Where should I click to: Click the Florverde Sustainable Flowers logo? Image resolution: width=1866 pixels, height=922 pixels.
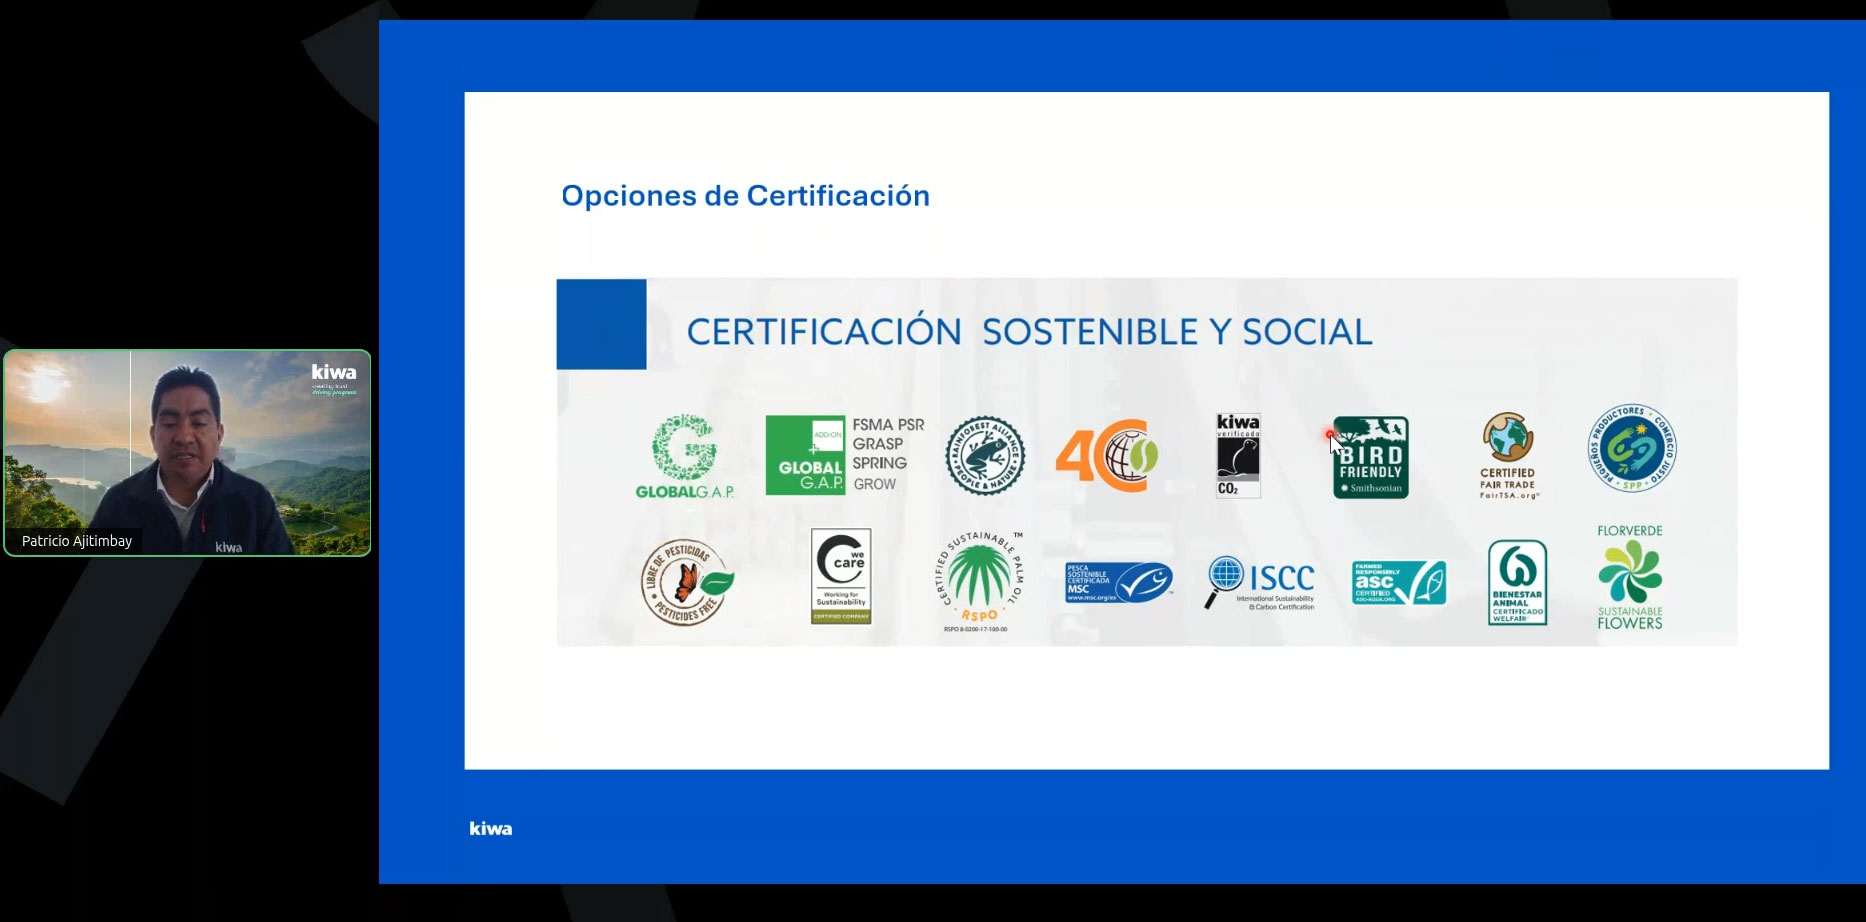pyautogui.click(x=1630, y=577)
